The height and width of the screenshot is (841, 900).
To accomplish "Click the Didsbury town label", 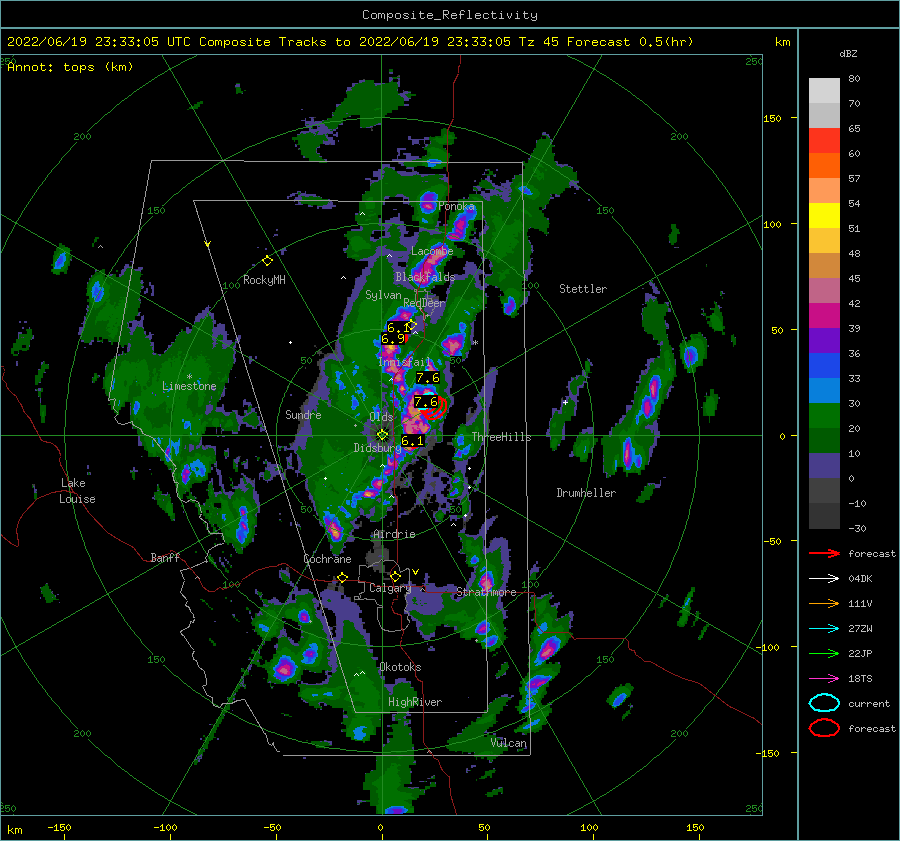I will tap(377, 448).
